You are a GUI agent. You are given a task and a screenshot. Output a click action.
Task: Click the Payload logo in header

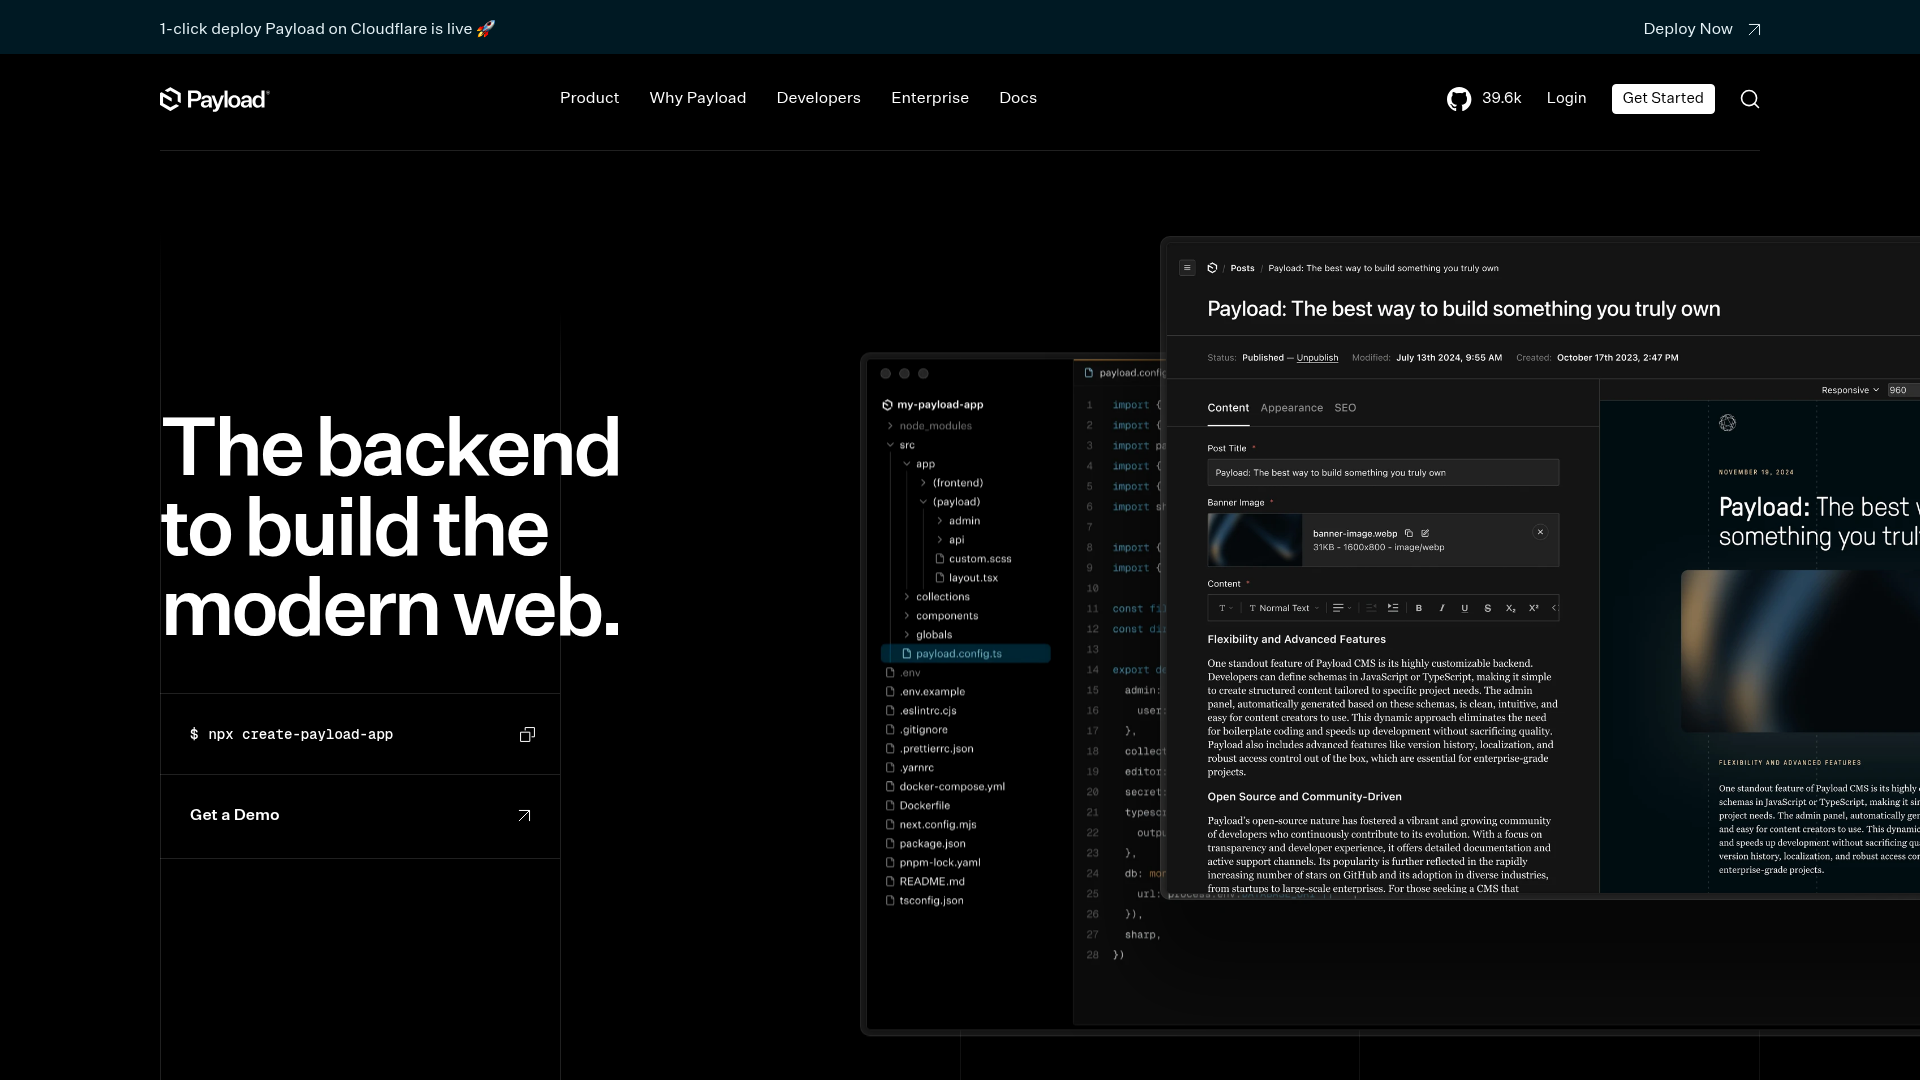tap(214, 99)
